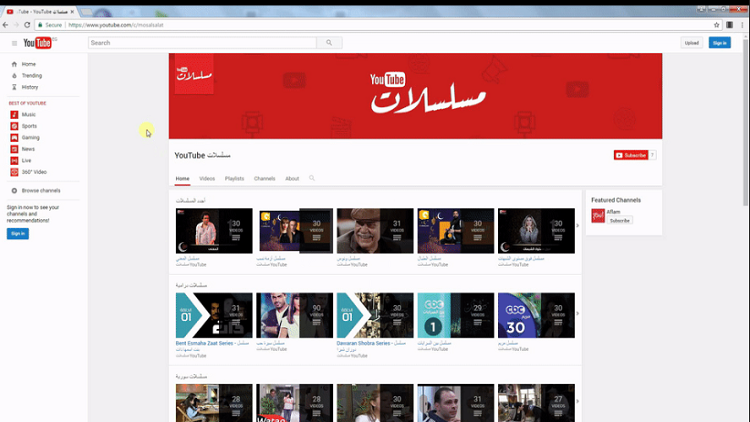Viewport: 750px width, 422px height.
Task: Switch to the Channels tab
Action: (265, 178)
